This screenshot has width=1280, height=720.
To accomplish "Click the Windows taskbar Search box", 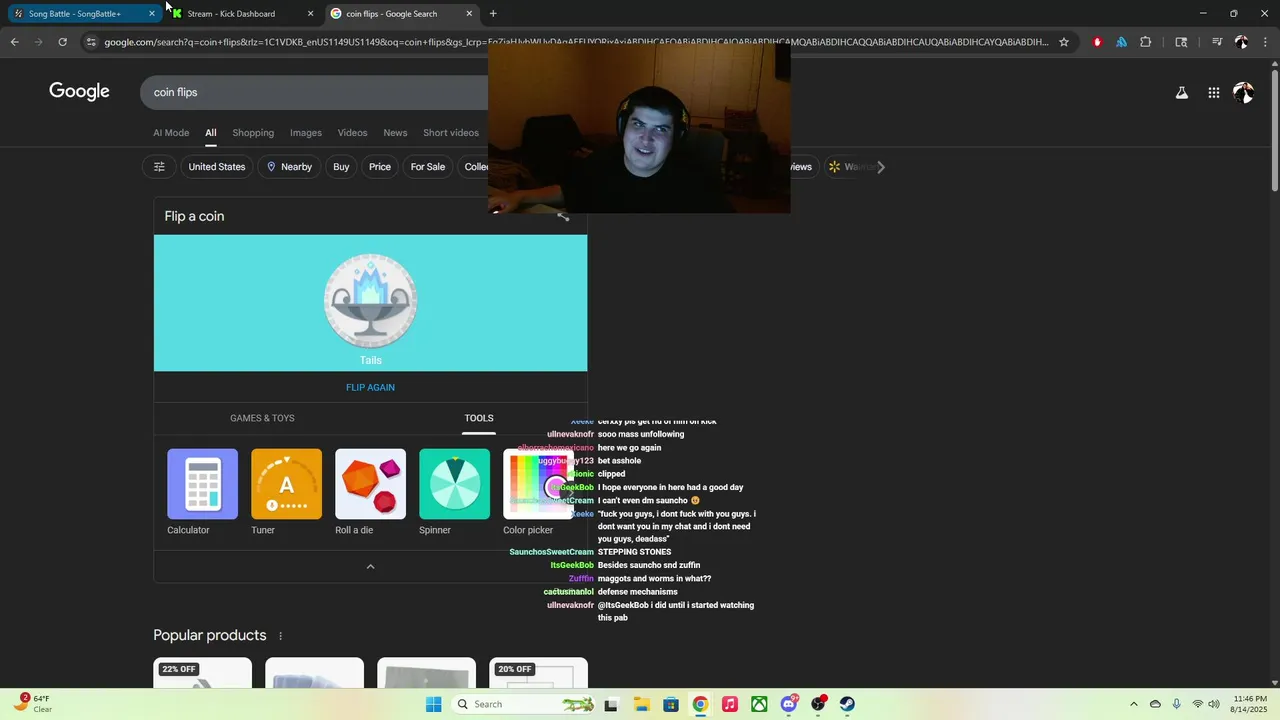I will 525,704.
